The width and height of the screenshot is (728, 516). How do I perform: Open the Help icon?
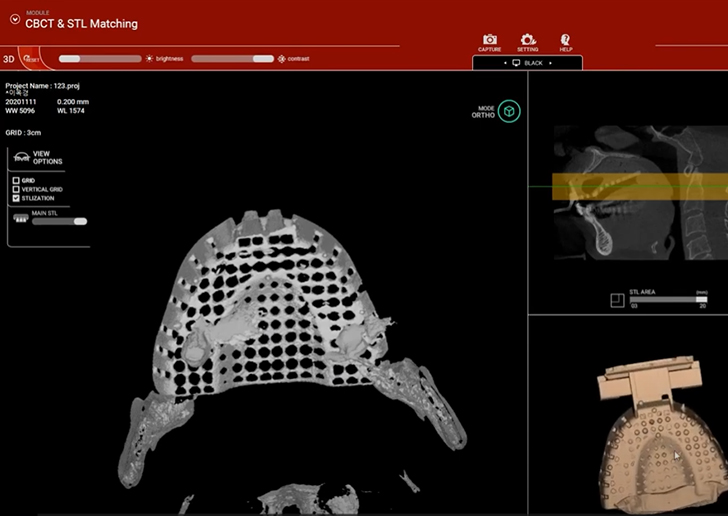(x=566, y=39)
